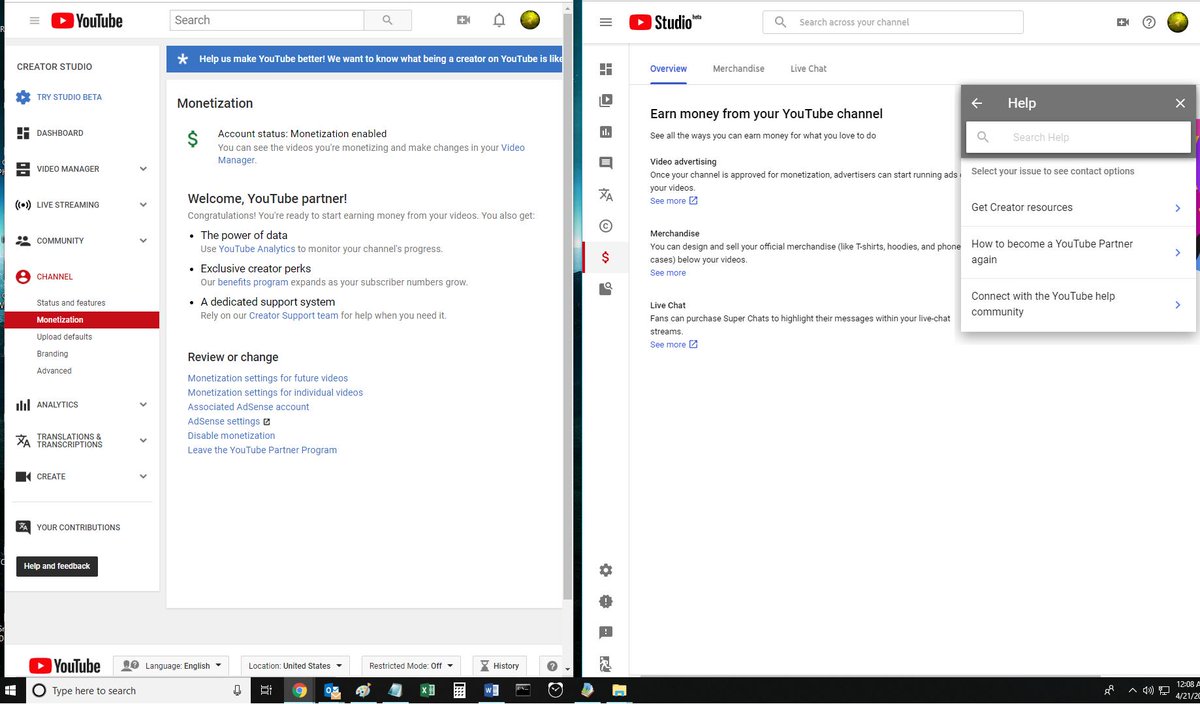1200x704 pixels.
Task: Click Try Studio Beta
Action: pos(59,97)
